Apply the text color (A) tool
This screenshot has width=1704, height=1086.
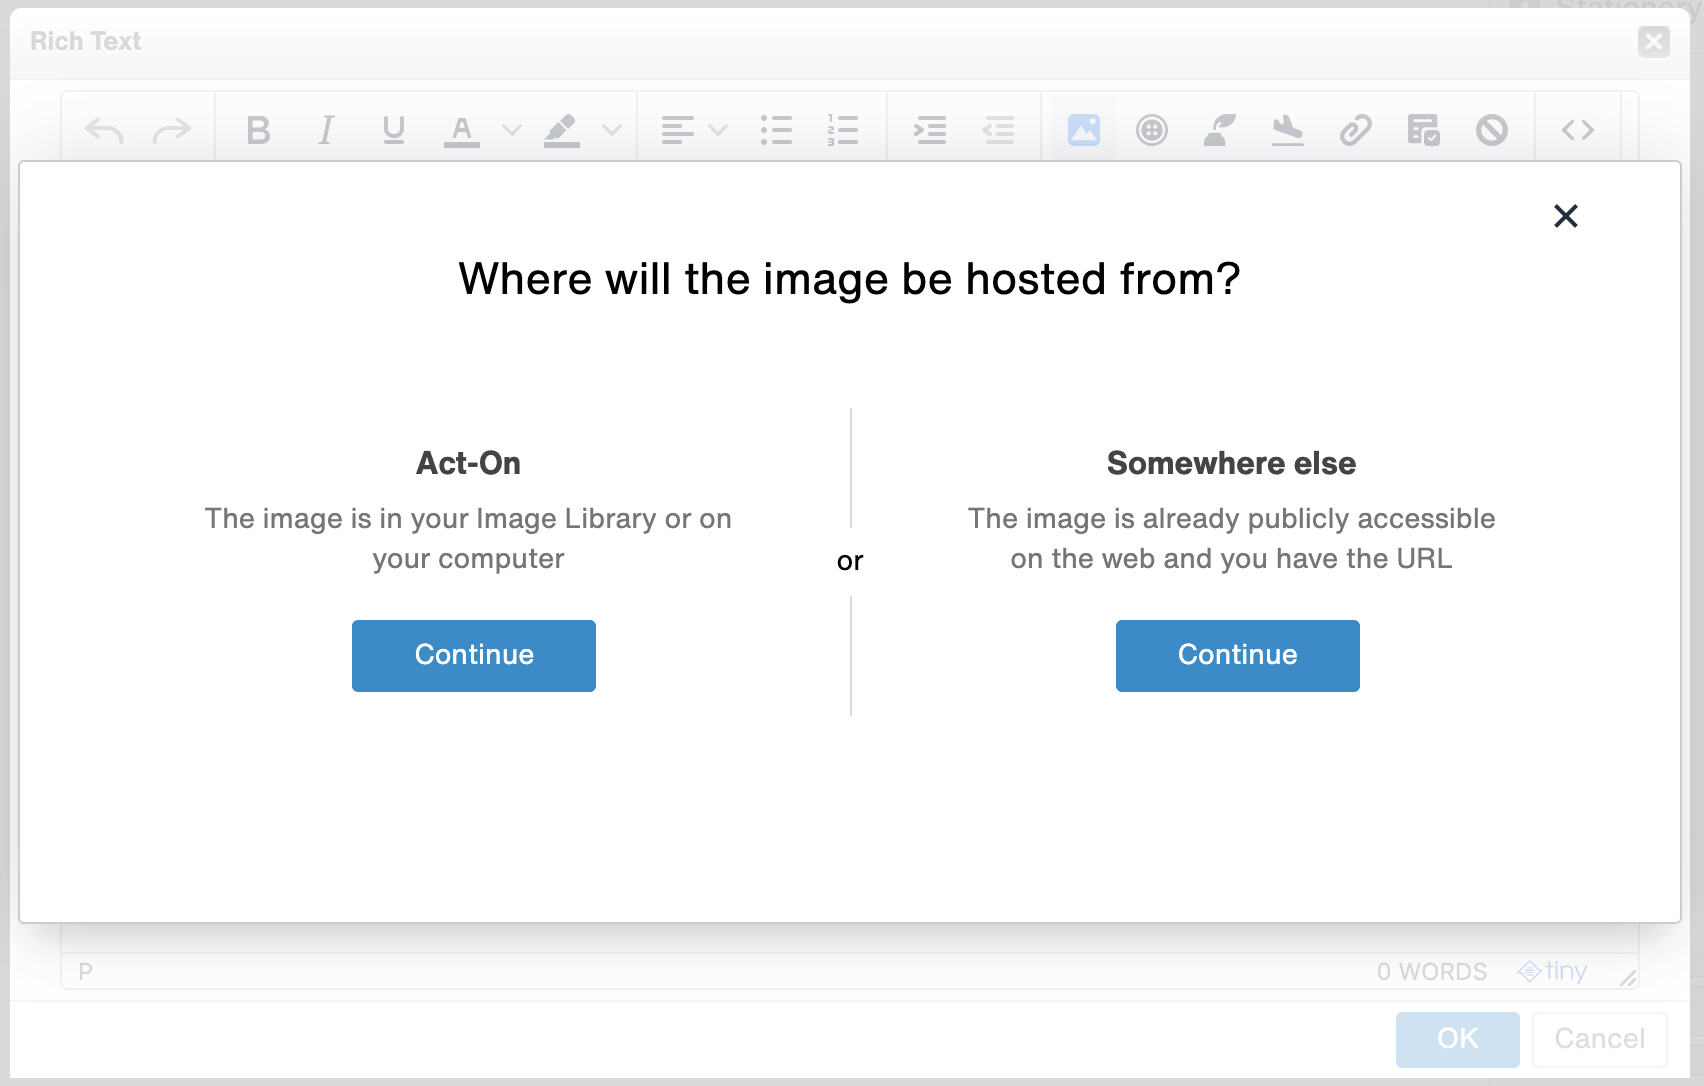click(x=462, y=130)
